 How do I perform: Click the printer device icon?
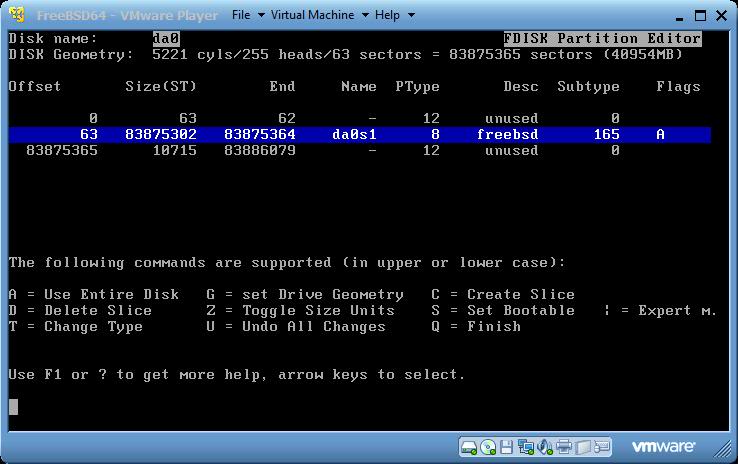point(563,447)
